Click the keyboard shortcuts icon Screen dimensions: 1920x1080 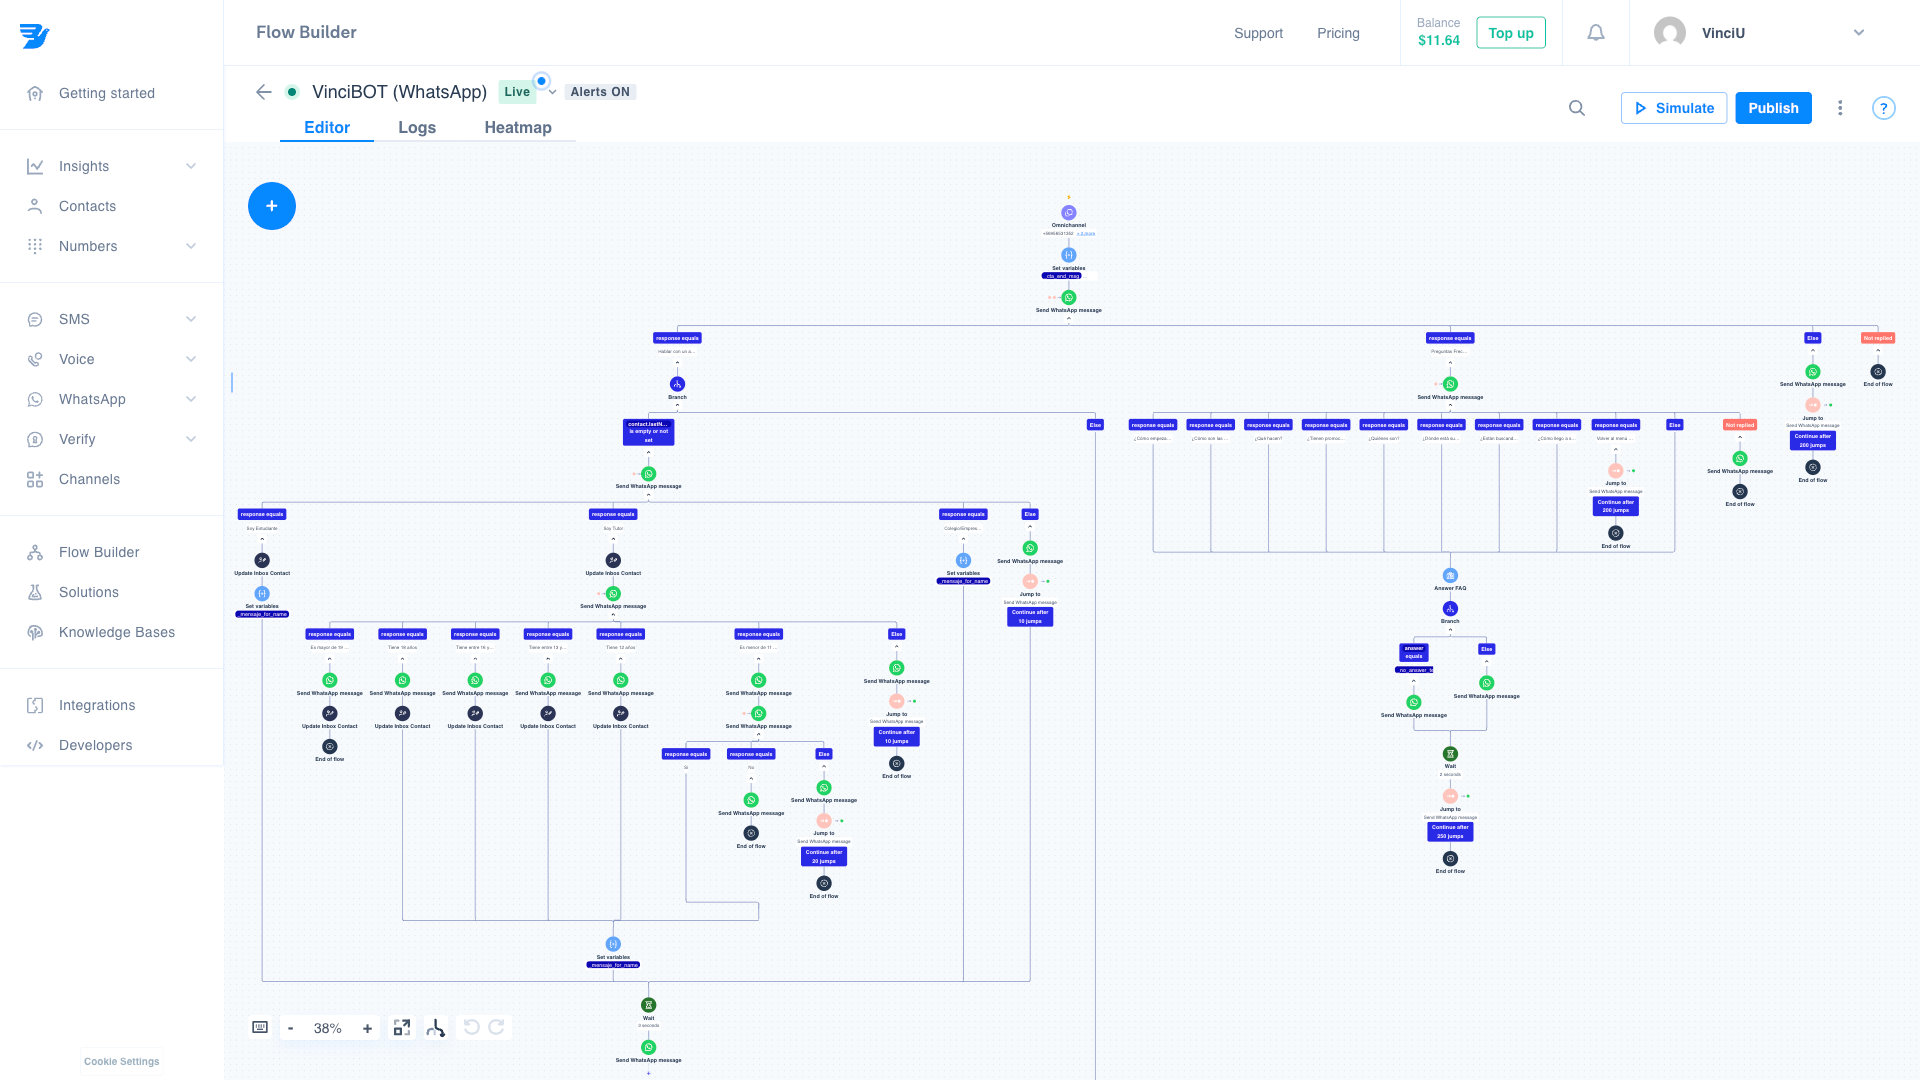260,1027
